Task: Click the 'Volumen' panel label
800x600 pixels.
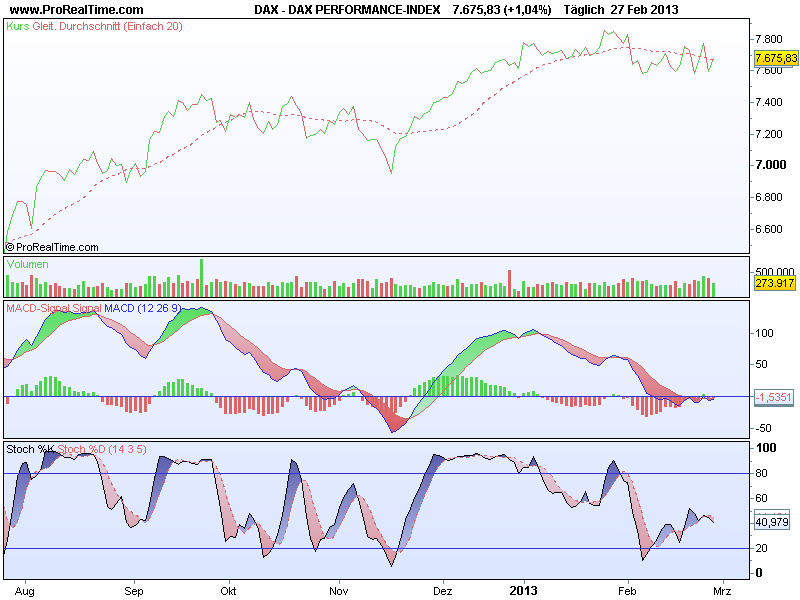Action: [x=28, y=264]
